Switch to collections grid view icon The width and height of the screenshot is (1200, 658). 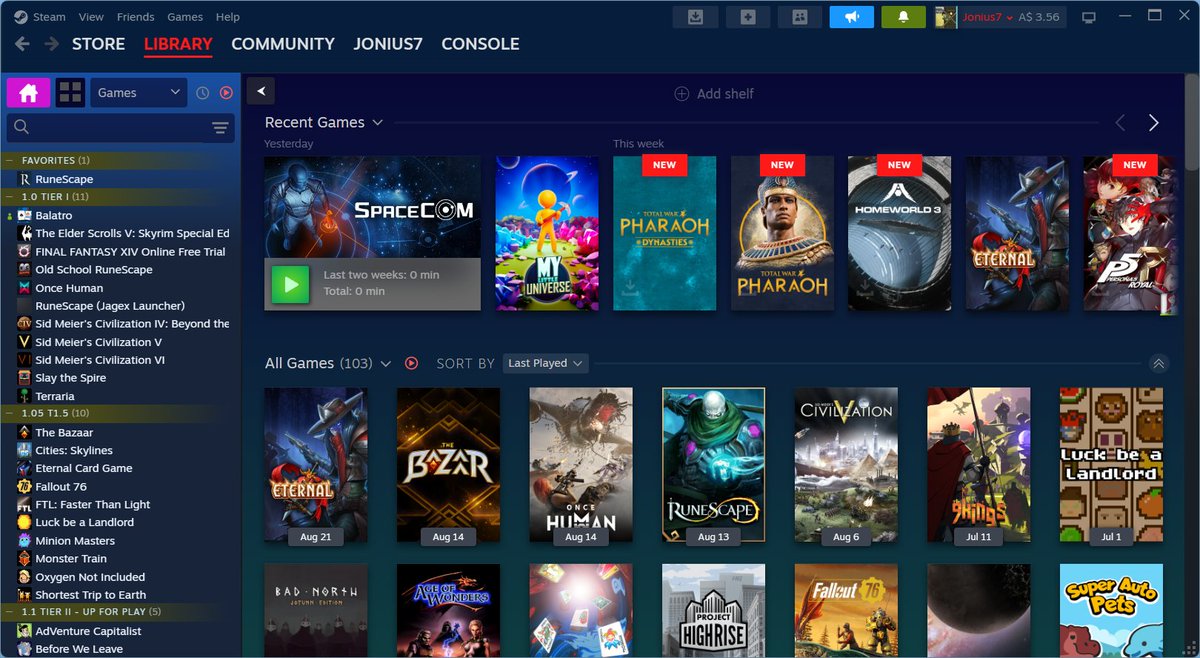[x=70, y=93]
